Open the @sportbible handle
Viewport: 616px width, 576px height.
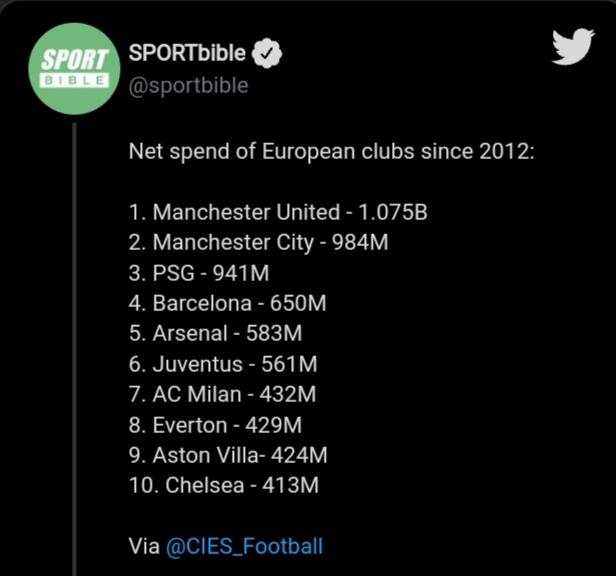point(188,85)
